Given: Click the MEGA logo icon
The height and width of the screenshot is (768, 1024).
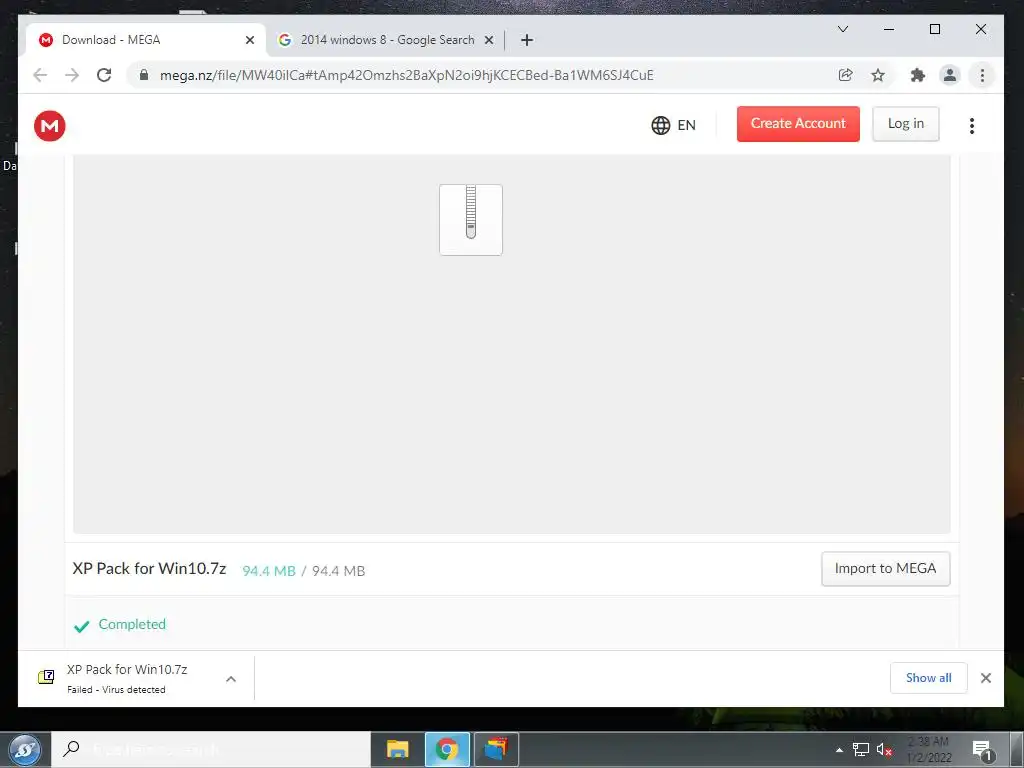Looking at the screenshot, I should point(50,125).
